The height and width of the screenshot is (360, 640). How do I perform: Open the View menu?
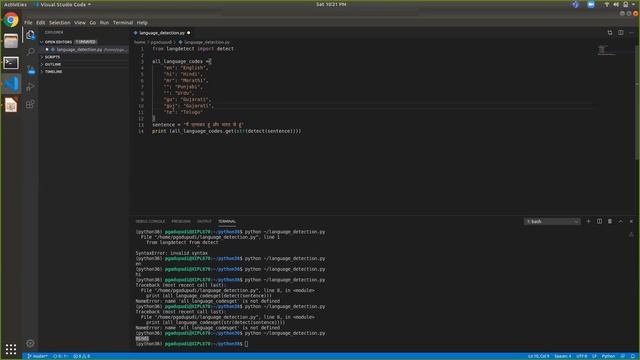(80, 23)
